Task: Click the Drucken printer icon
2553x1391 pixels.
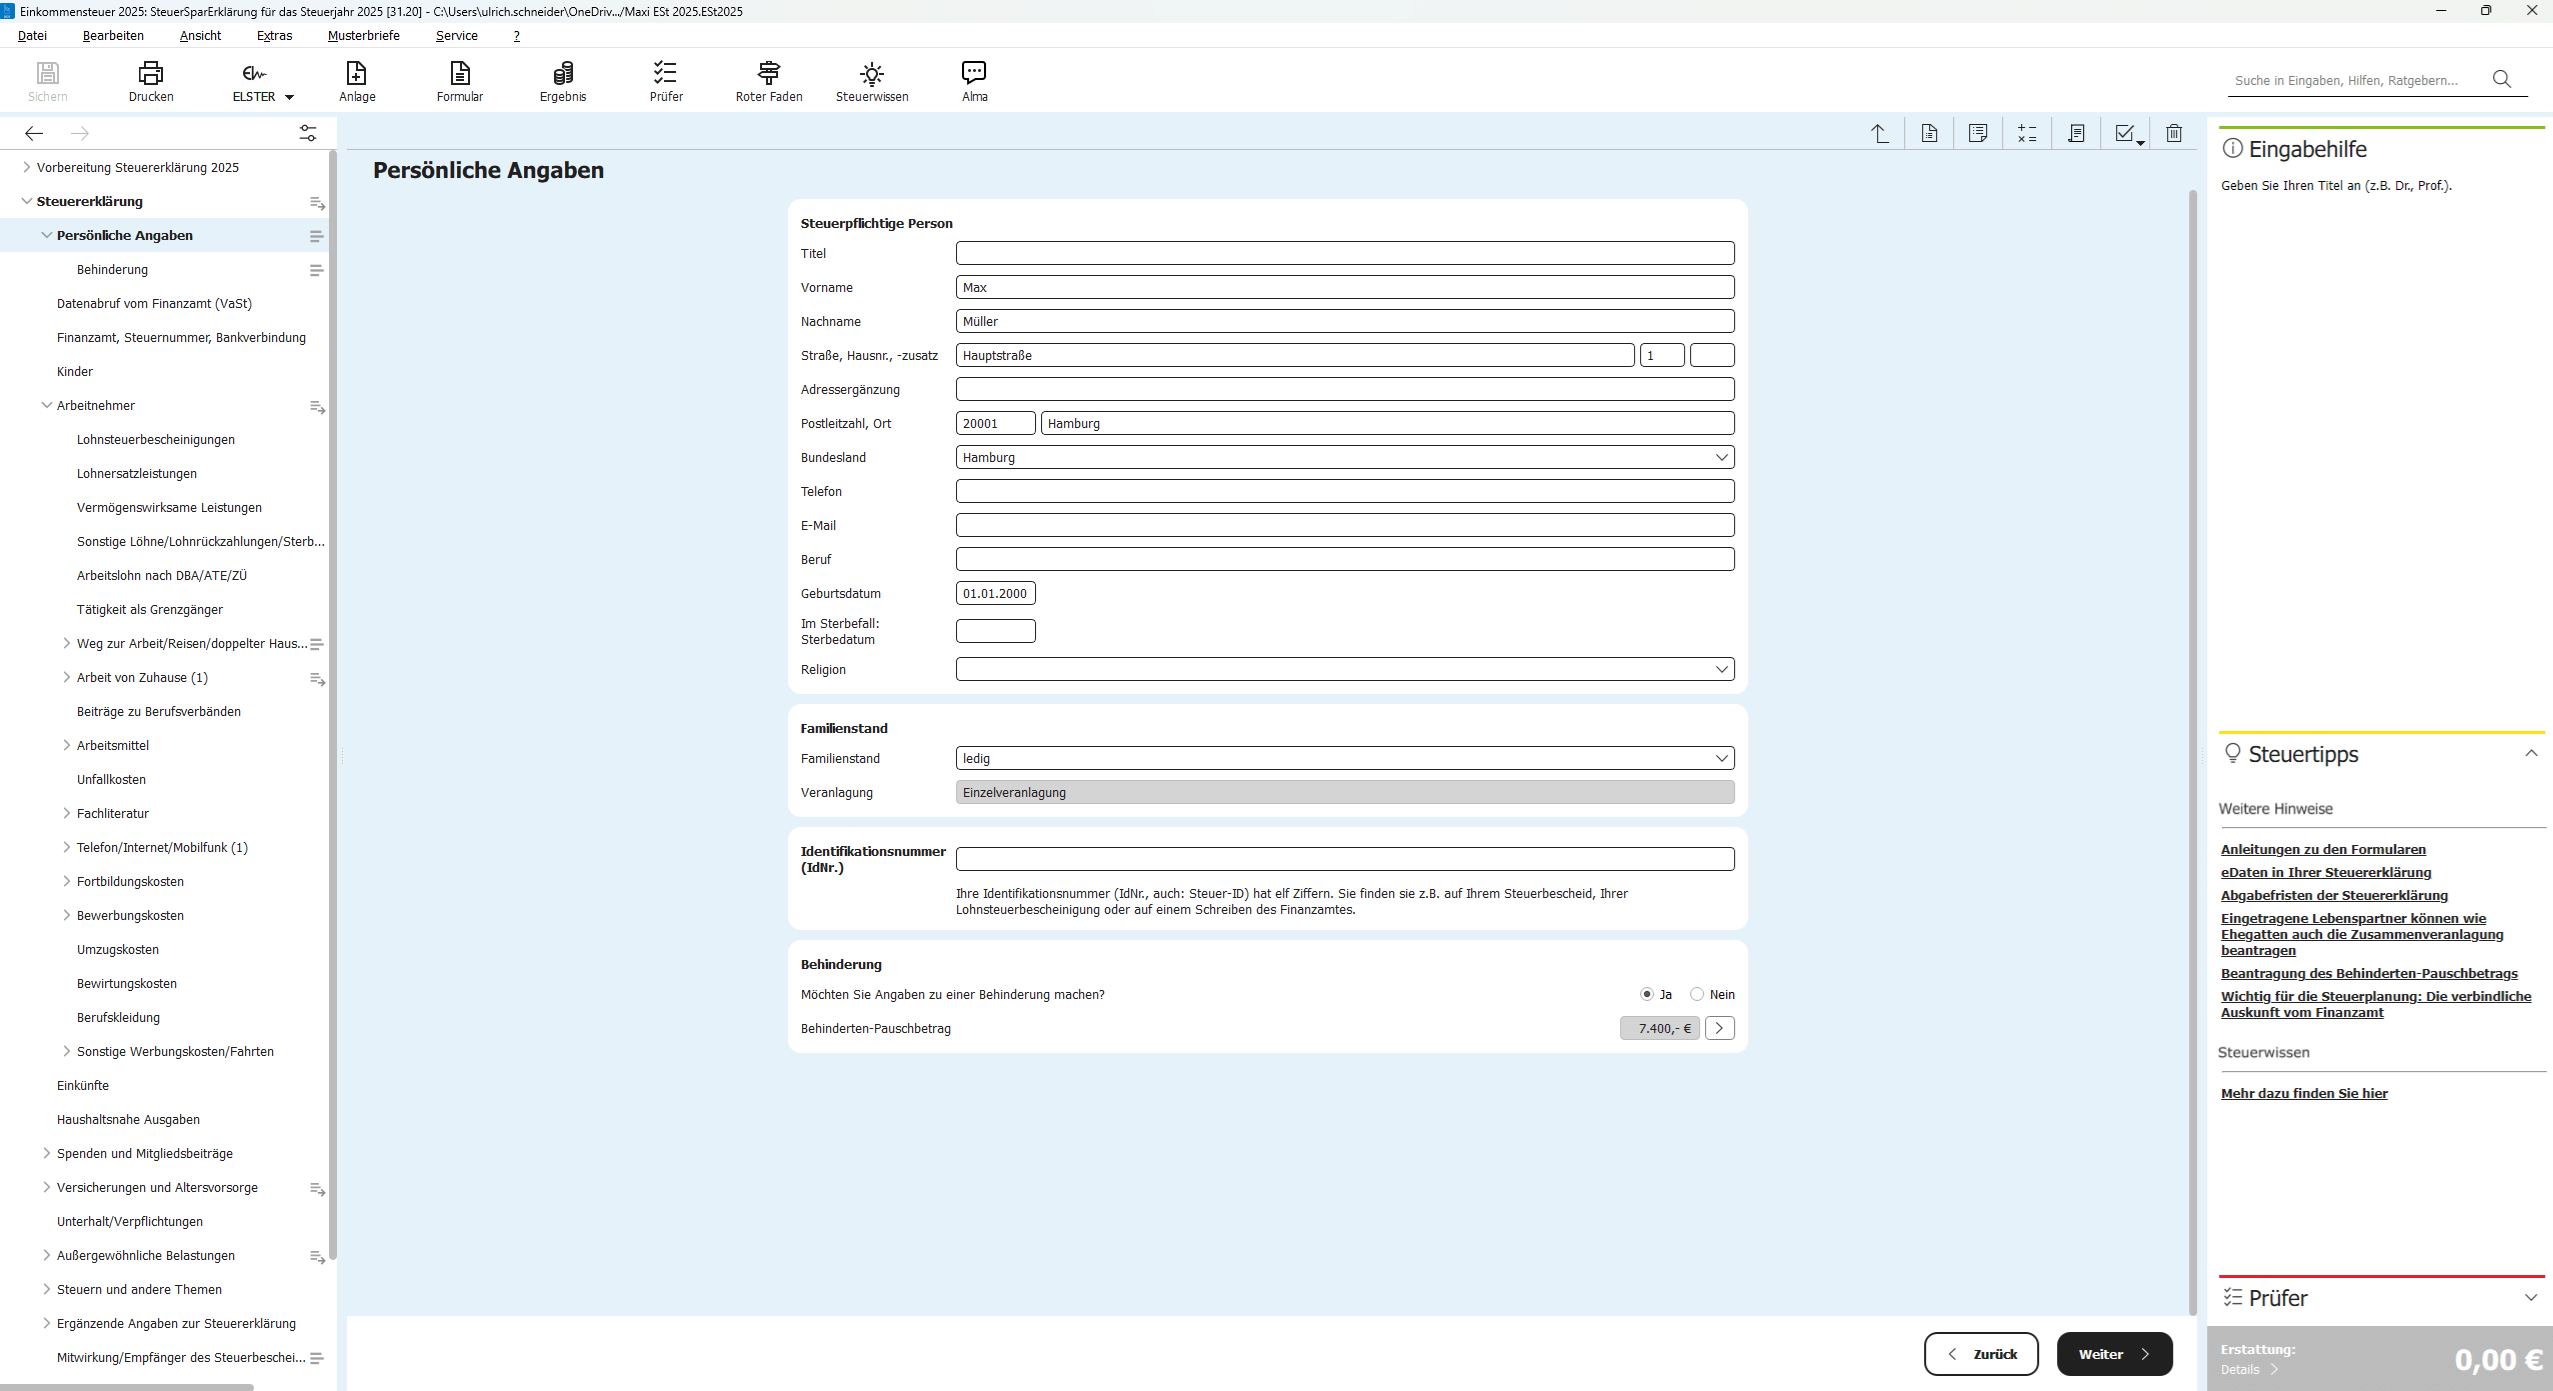Action: click(151, 73)
